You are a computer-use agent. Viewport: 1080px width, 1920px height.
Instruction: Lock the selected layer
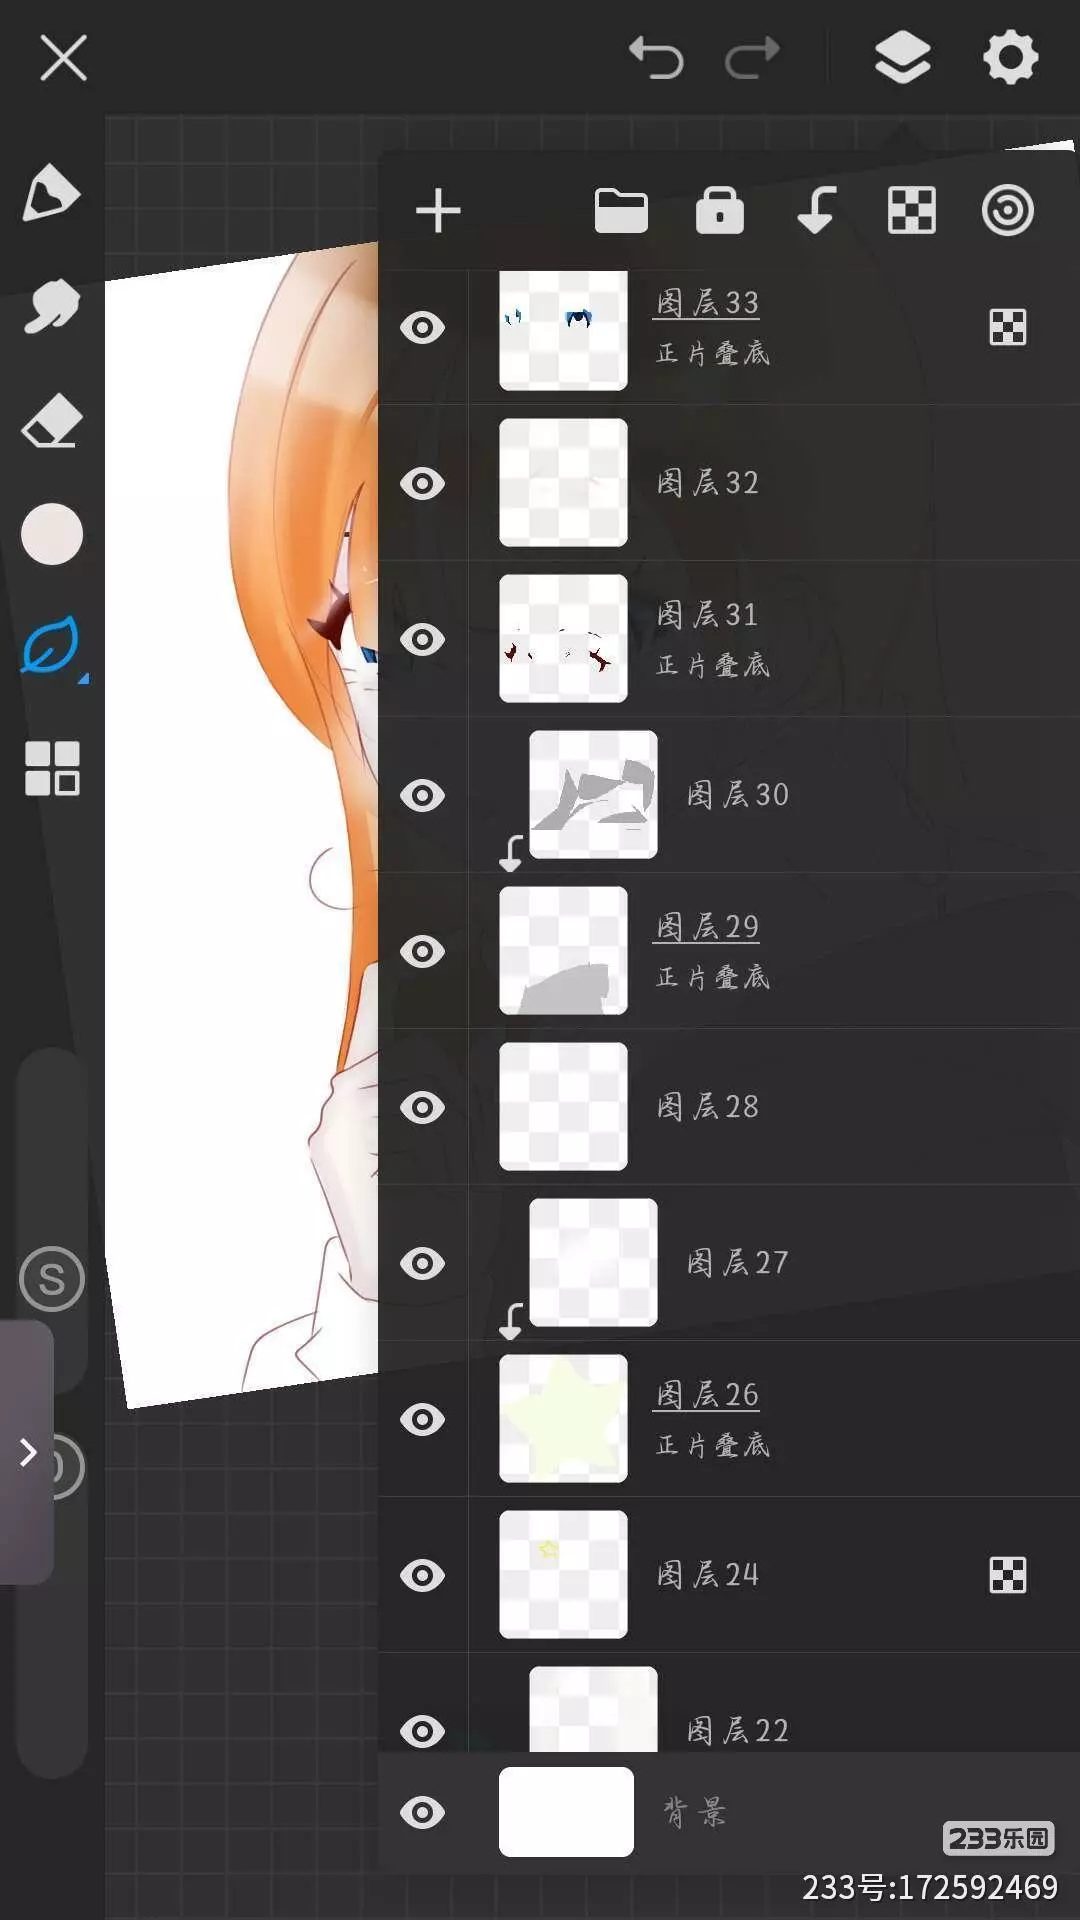720,211
